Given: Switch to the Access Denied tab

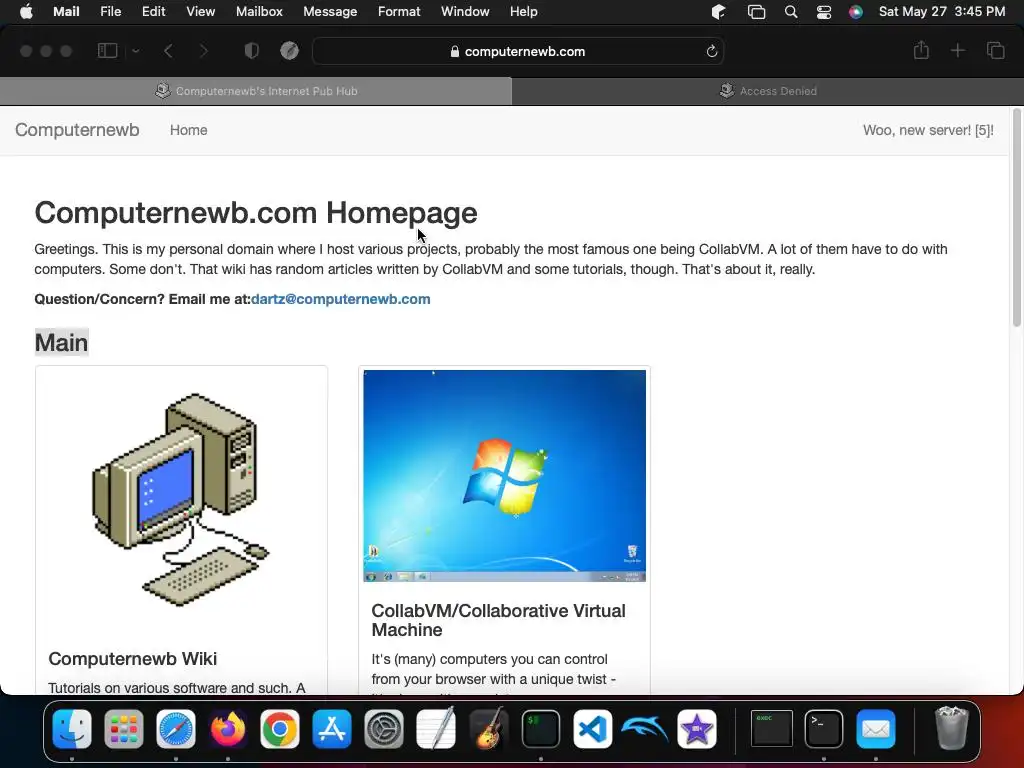Looking at the screenshot, I should click(x=768, y=91).
